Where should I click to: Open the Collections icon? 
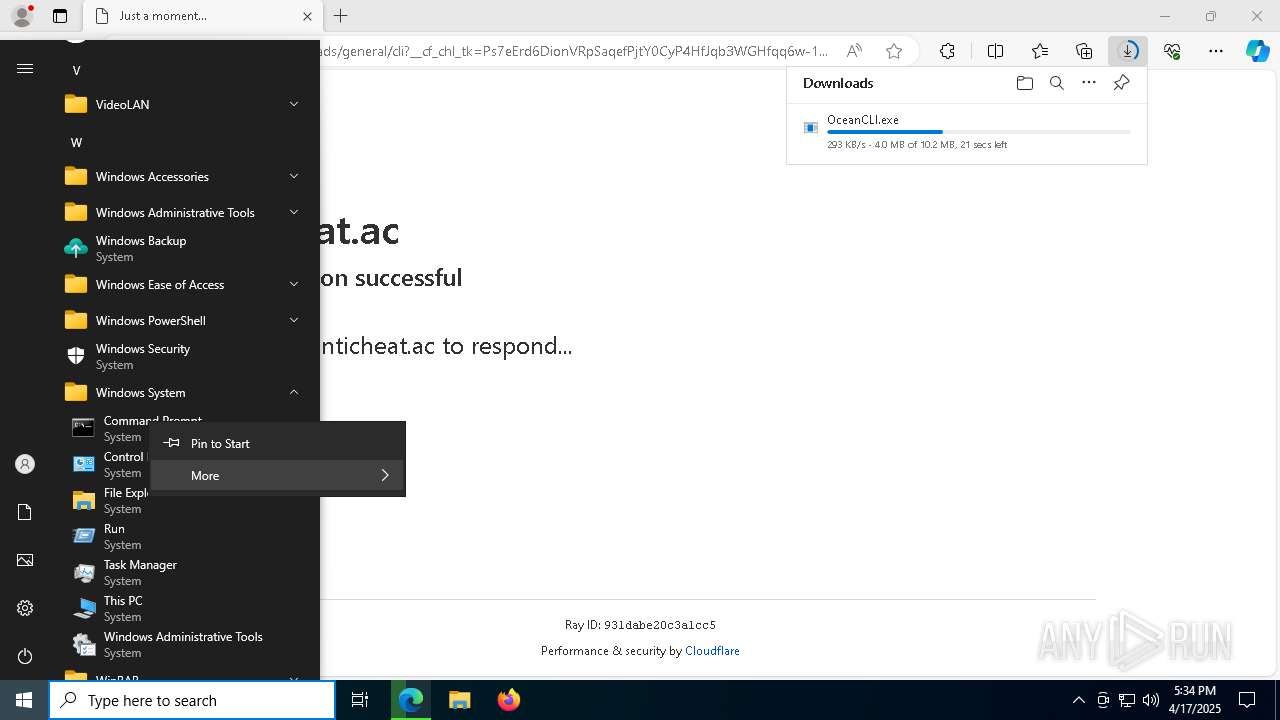click(1084, 51)
